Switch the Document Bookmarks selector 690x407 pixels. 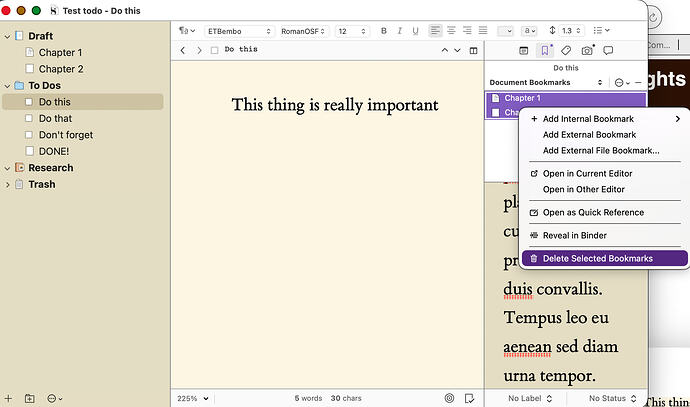pyautogui.click(x=546, y=82)
